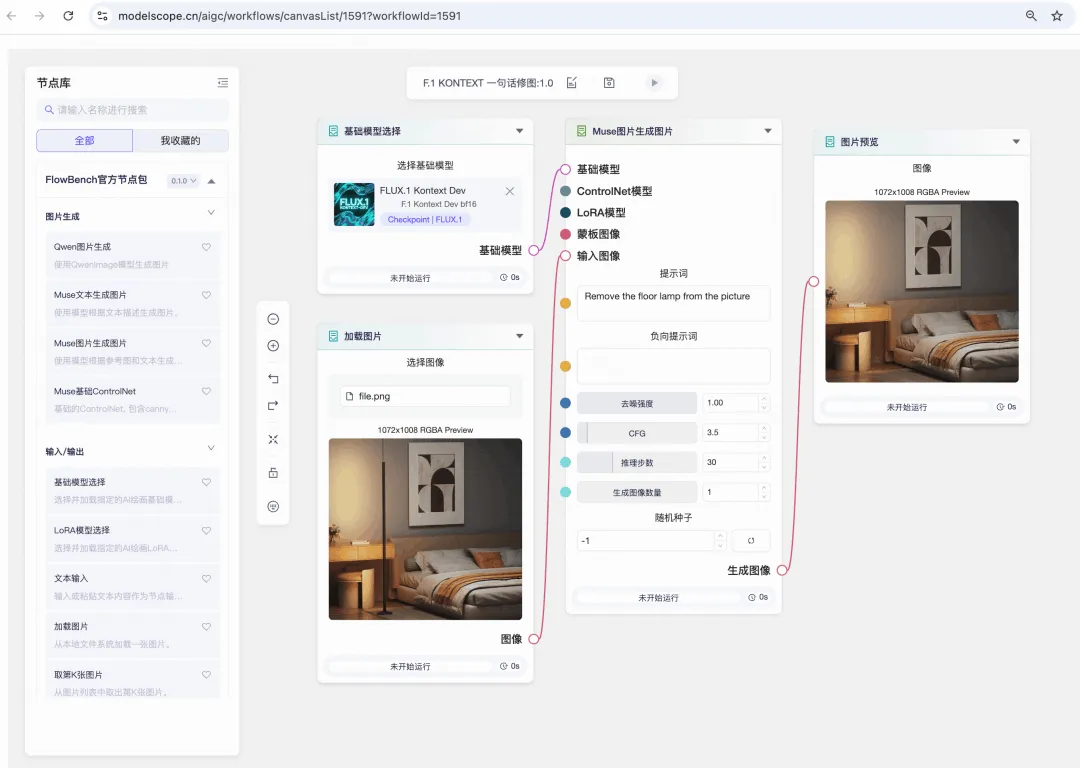Click the loaded bedroom image with lamp
Viewport: 1080px width, 768px height.
[425, 529]
